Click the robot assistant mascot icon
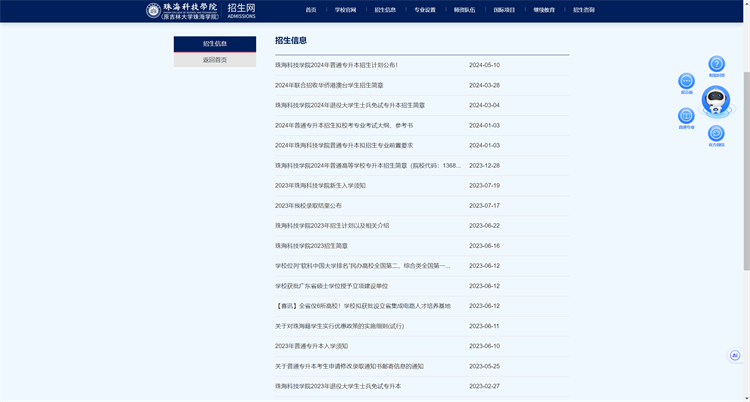The image size is (750, 402). coord(716,100)
